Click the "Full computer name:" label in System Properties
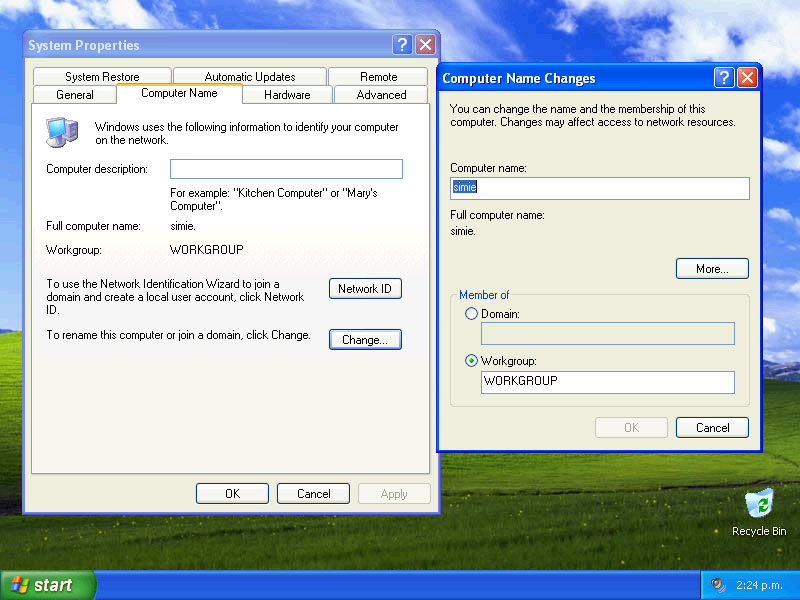 (x=93, y=226)
